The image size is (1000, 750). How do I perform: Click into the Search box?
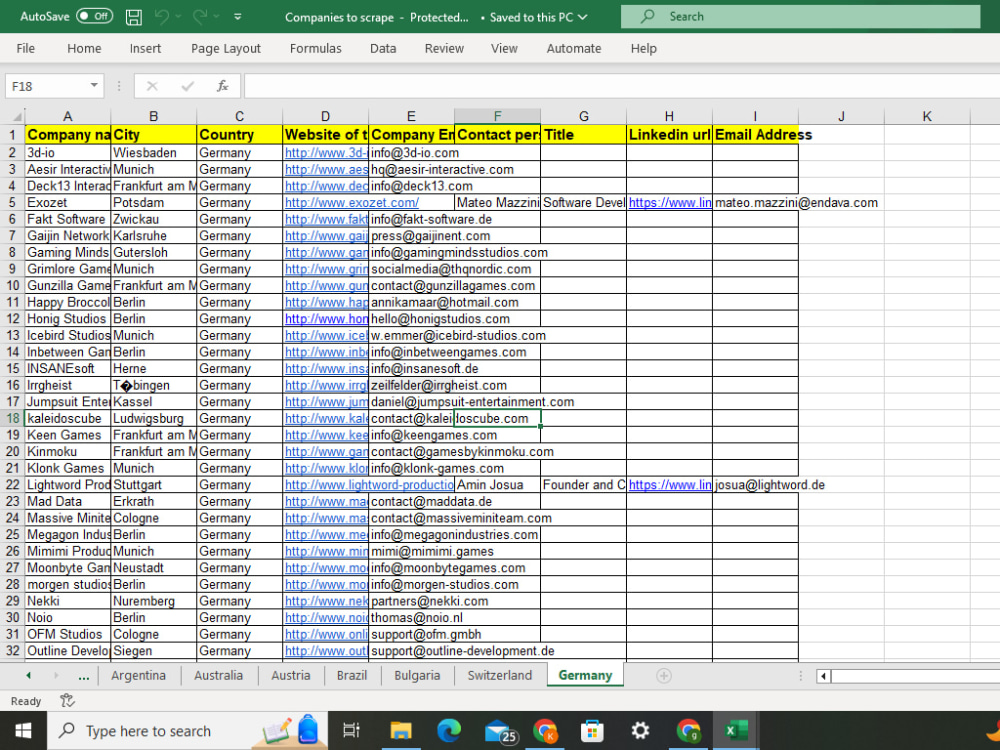(800, 17)
